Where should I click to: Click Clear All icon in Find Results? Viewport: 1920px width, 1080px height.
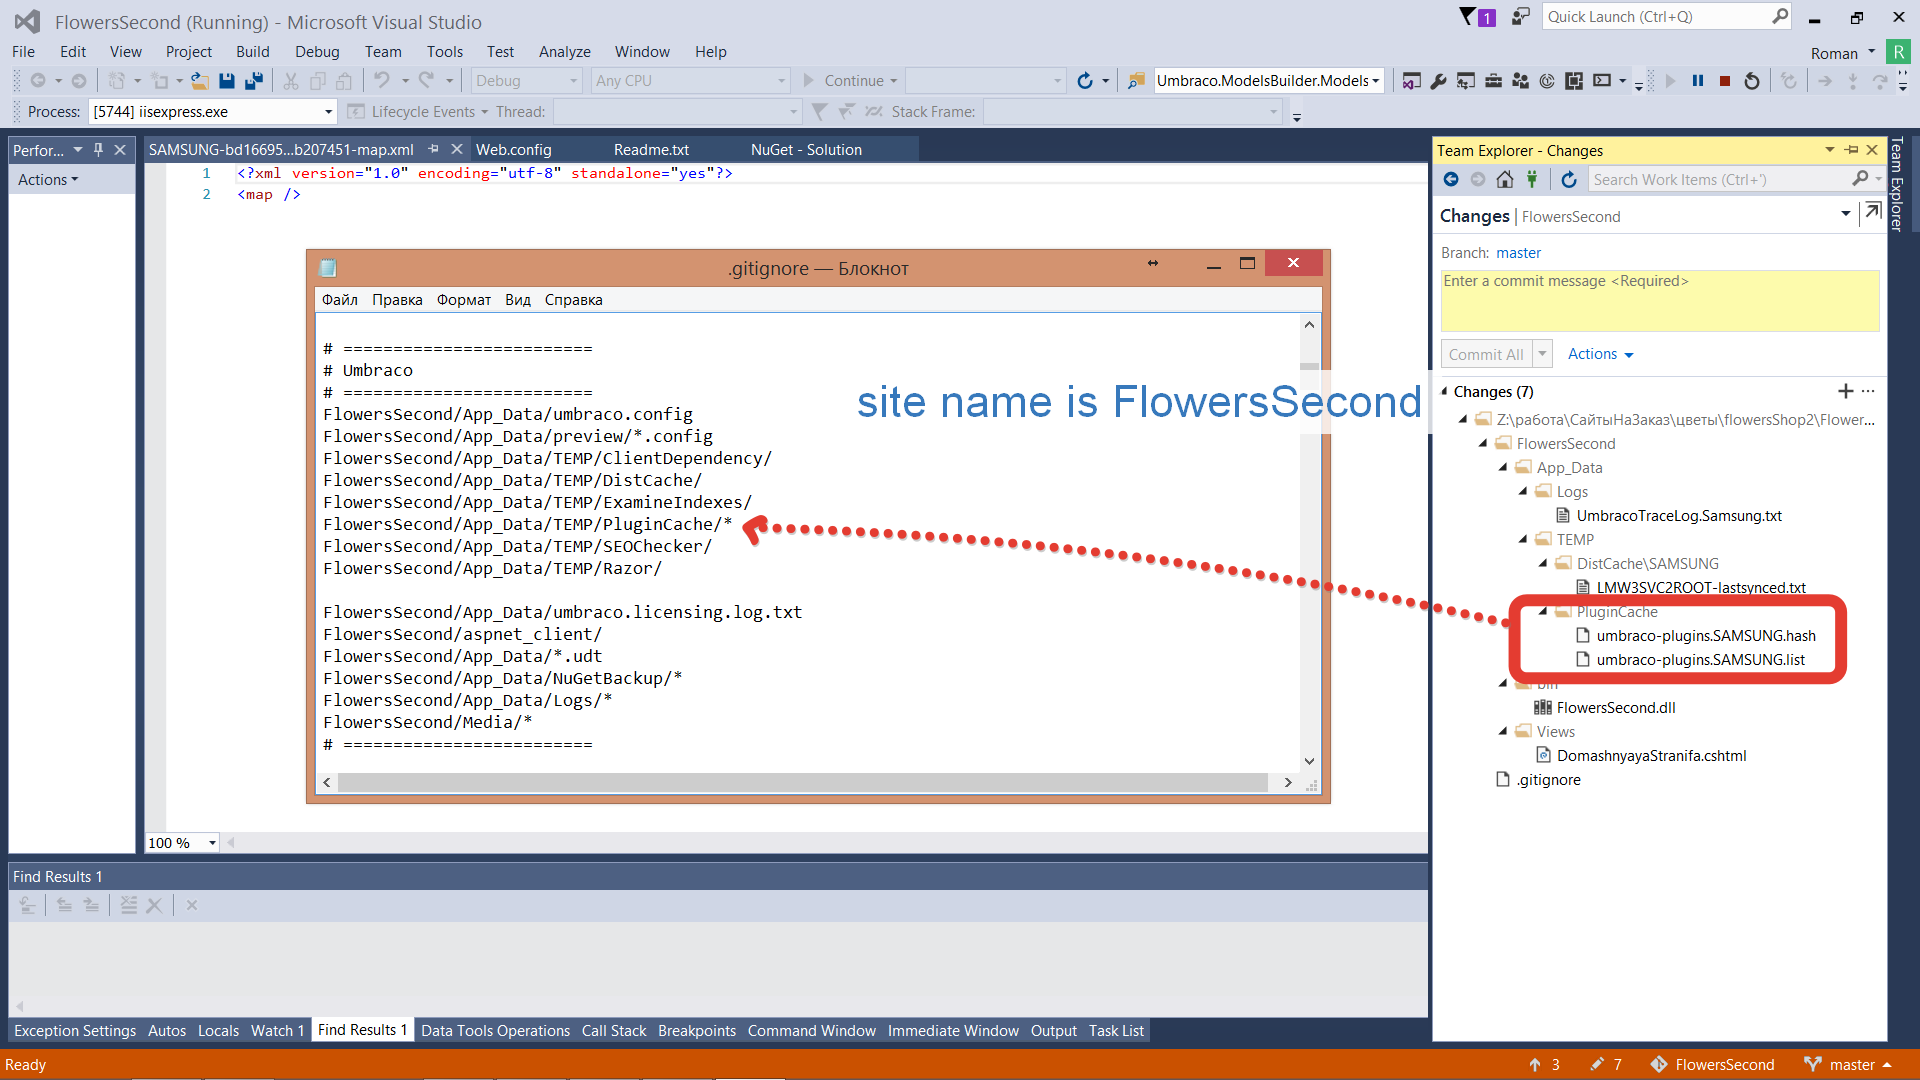click(154, 905)
